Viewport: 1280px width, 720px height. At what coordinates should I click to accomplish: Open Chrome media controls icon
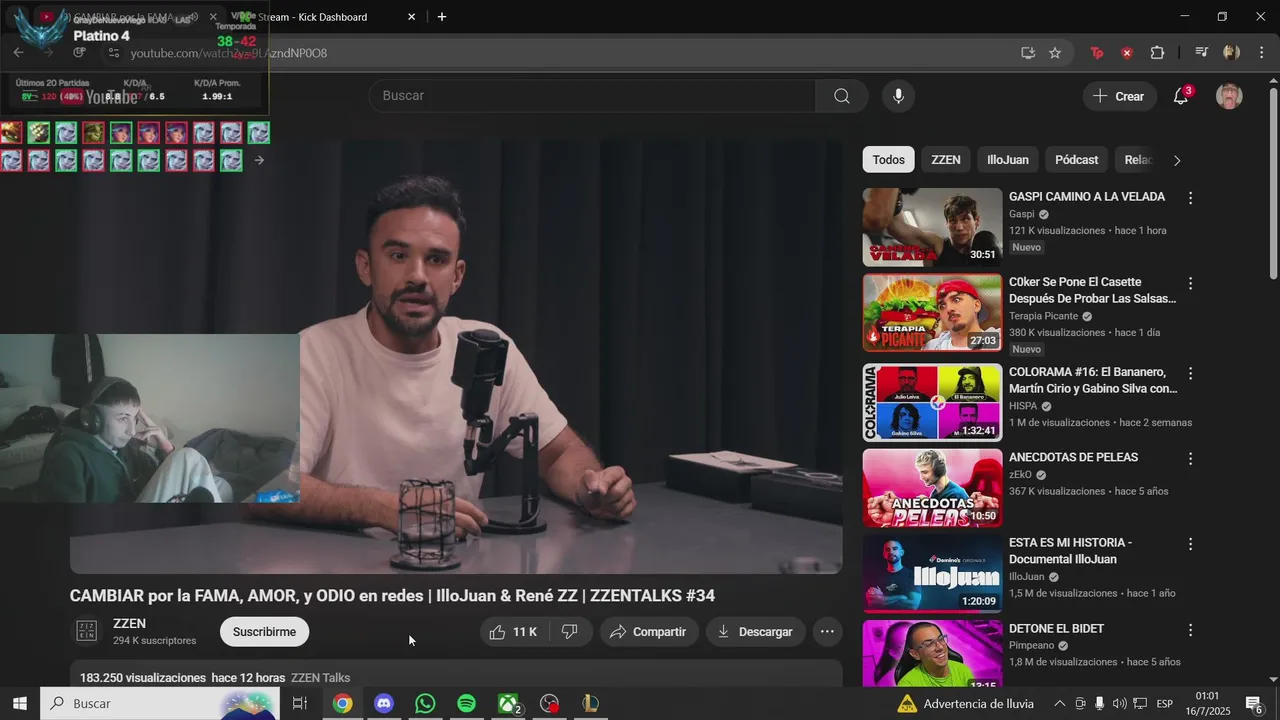pyautogui.click(x=1202, y=53)
